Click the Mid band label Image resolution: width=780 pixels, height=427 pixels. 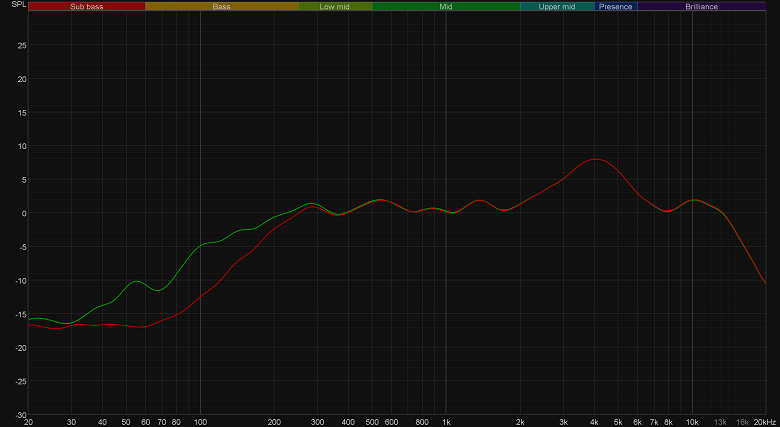tap(446, 7)
